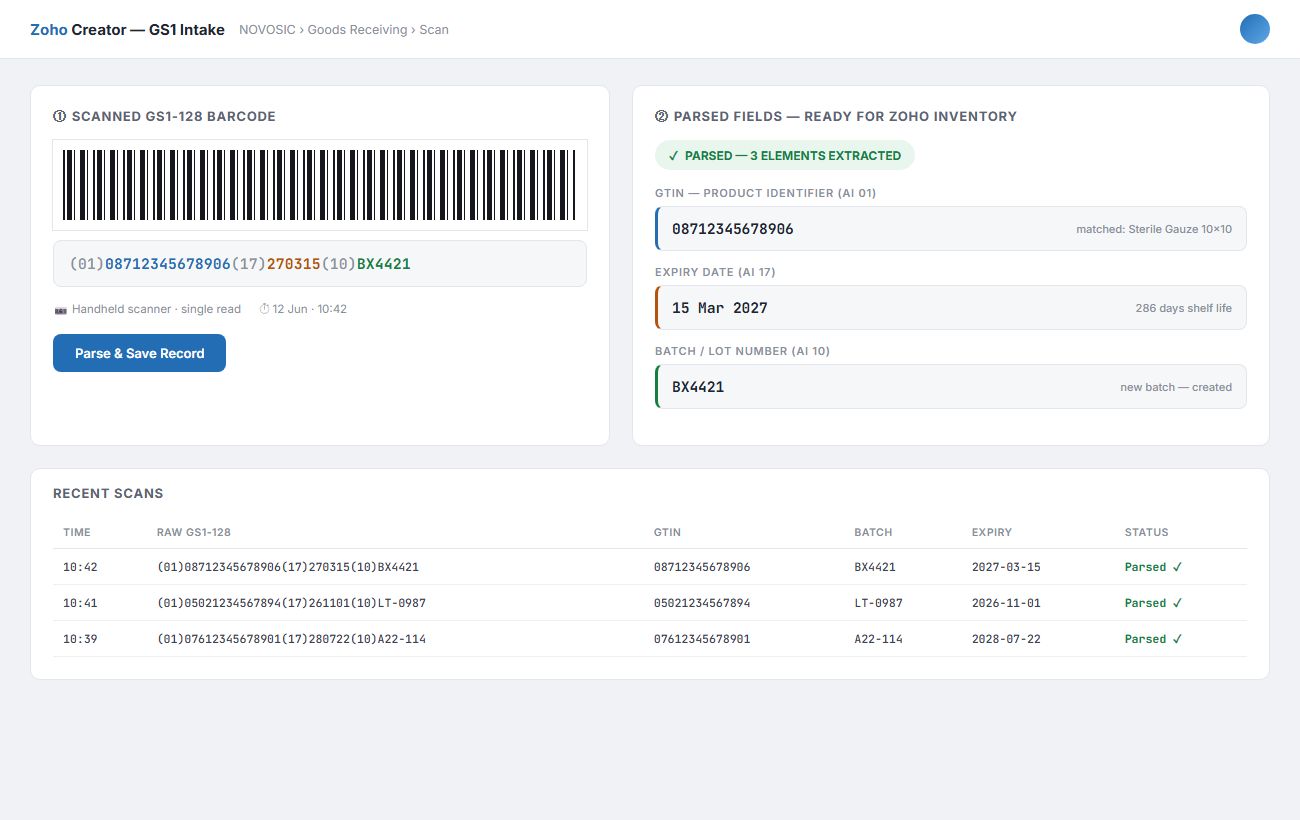Viewport: 1300px width, 820px height.
Task: Select the expiry date field 15 Mar 2027
Action: (951, 308)
